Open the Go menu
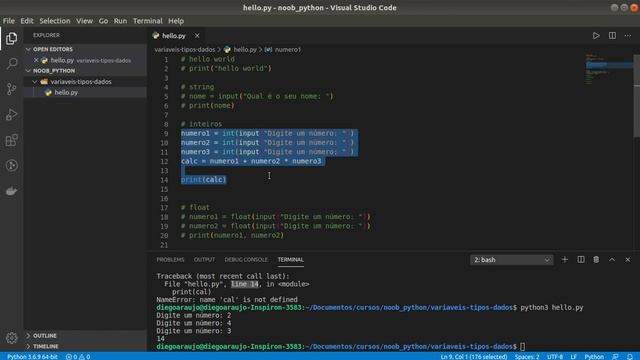 coord(103,21)
